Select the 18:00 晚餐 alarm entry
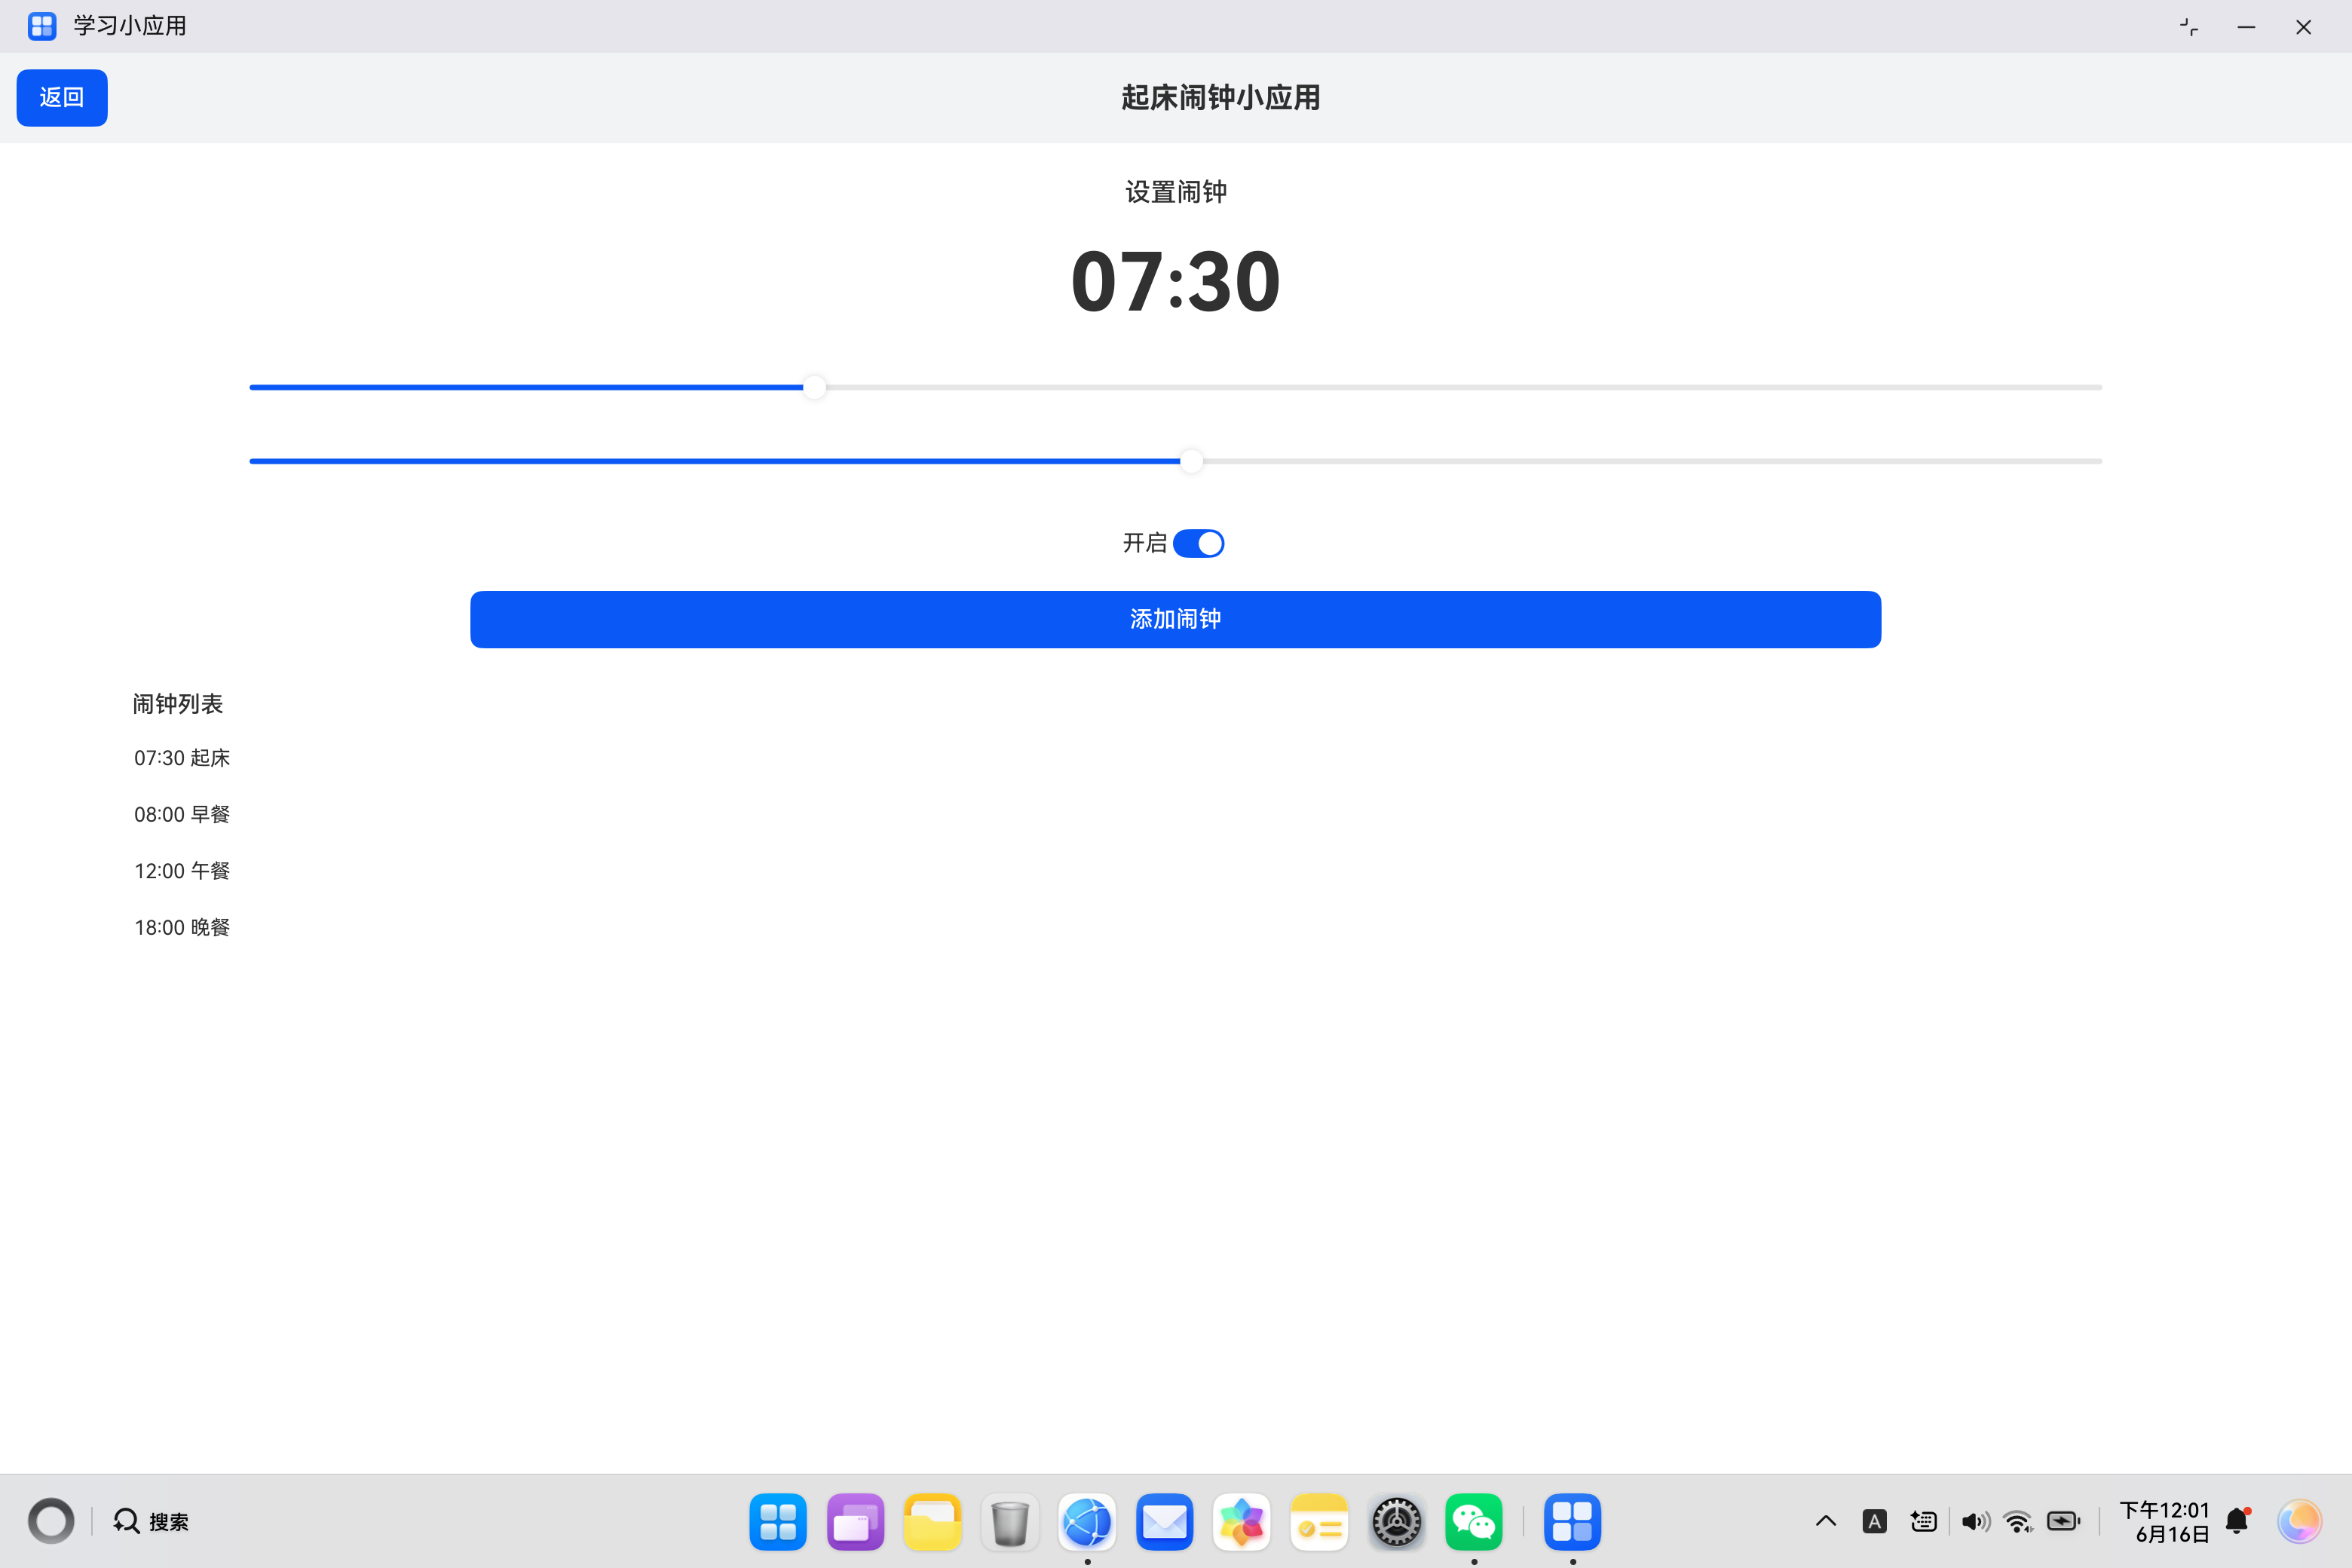Viewport: 2352px width, 1568px height. point(182,927)
